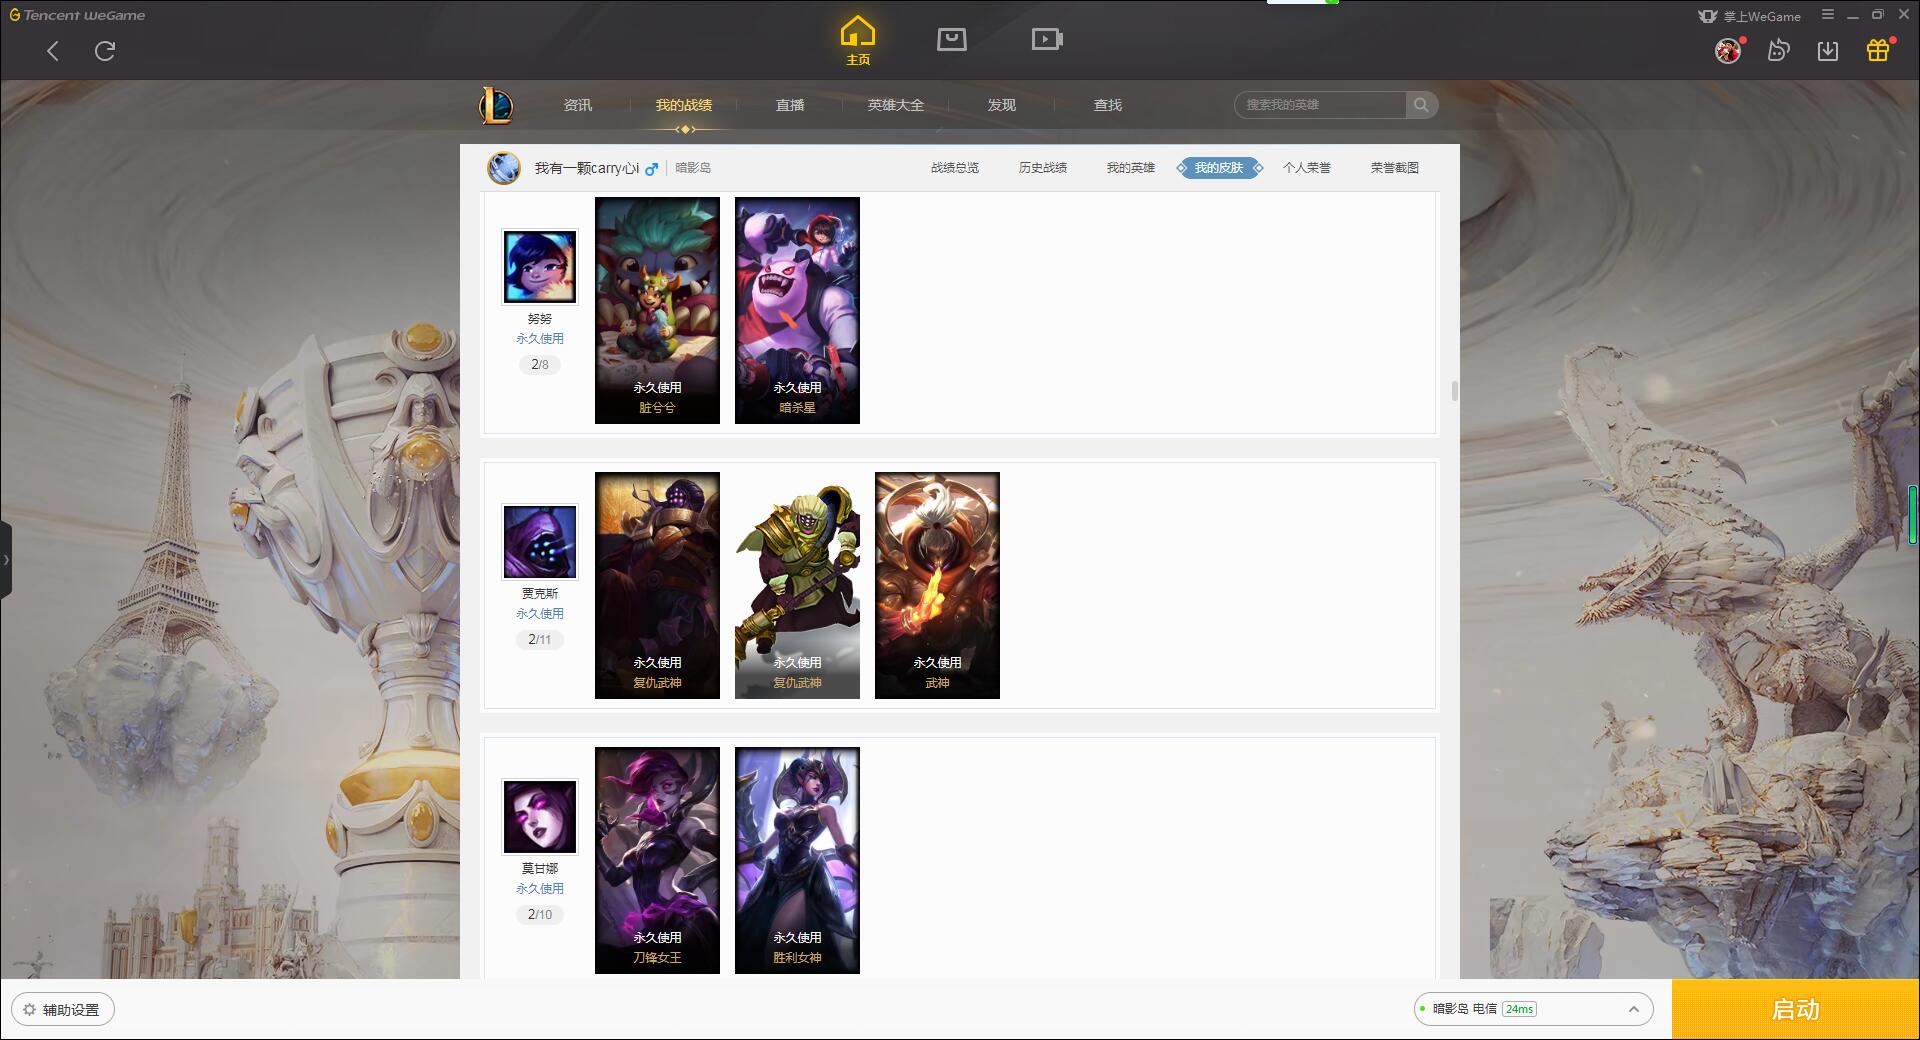The height and width of the screenshot is (1040, 1920).
Task: Launch the game with 启动 button
Action: pos(1795,1010)
